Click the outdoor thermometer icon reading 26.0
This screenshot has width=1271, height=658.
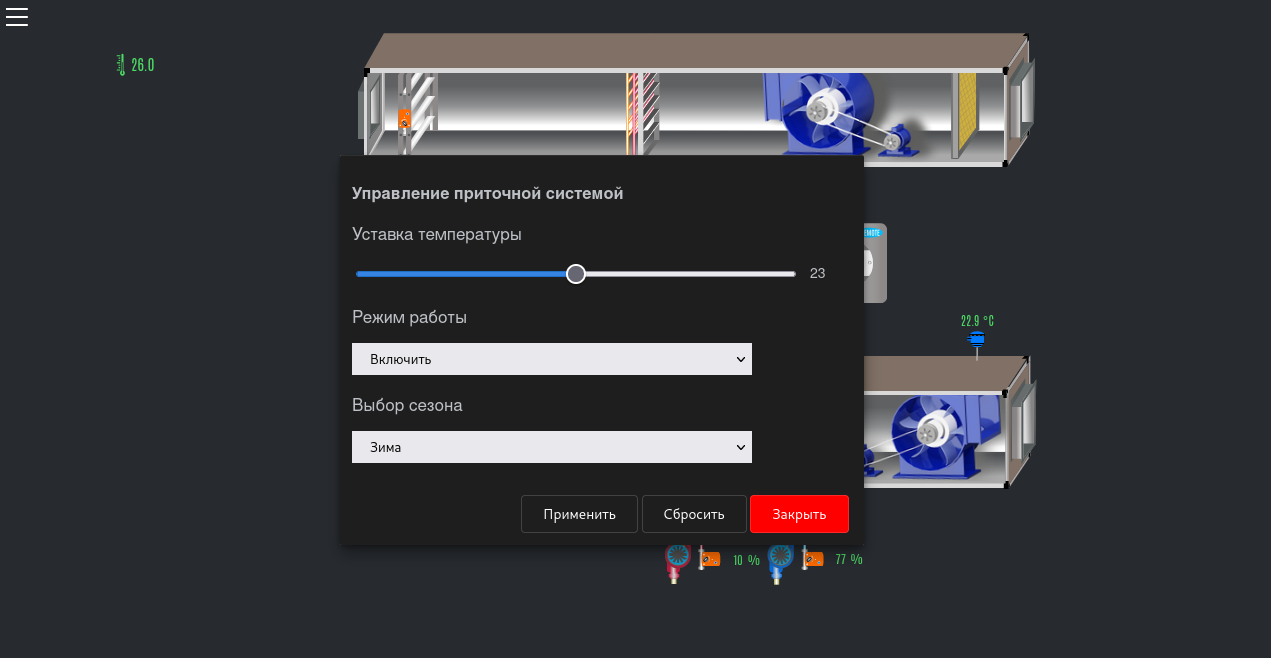click(x=121, y=65)
